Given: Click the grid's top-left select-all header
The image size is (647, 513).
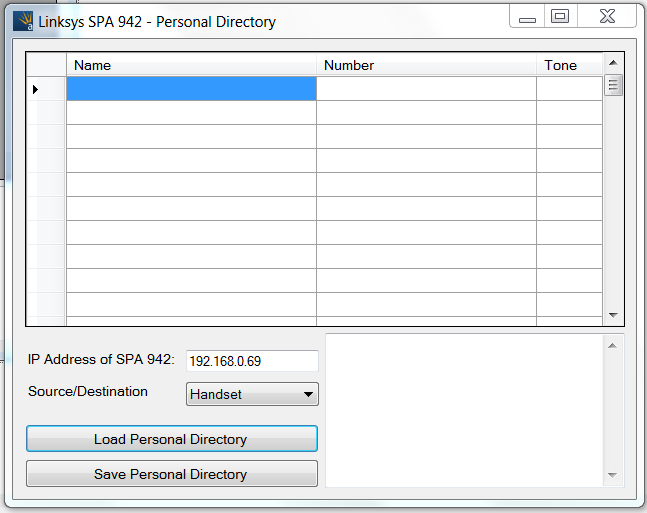Looking at the screenshot, I should coord(46,64).
